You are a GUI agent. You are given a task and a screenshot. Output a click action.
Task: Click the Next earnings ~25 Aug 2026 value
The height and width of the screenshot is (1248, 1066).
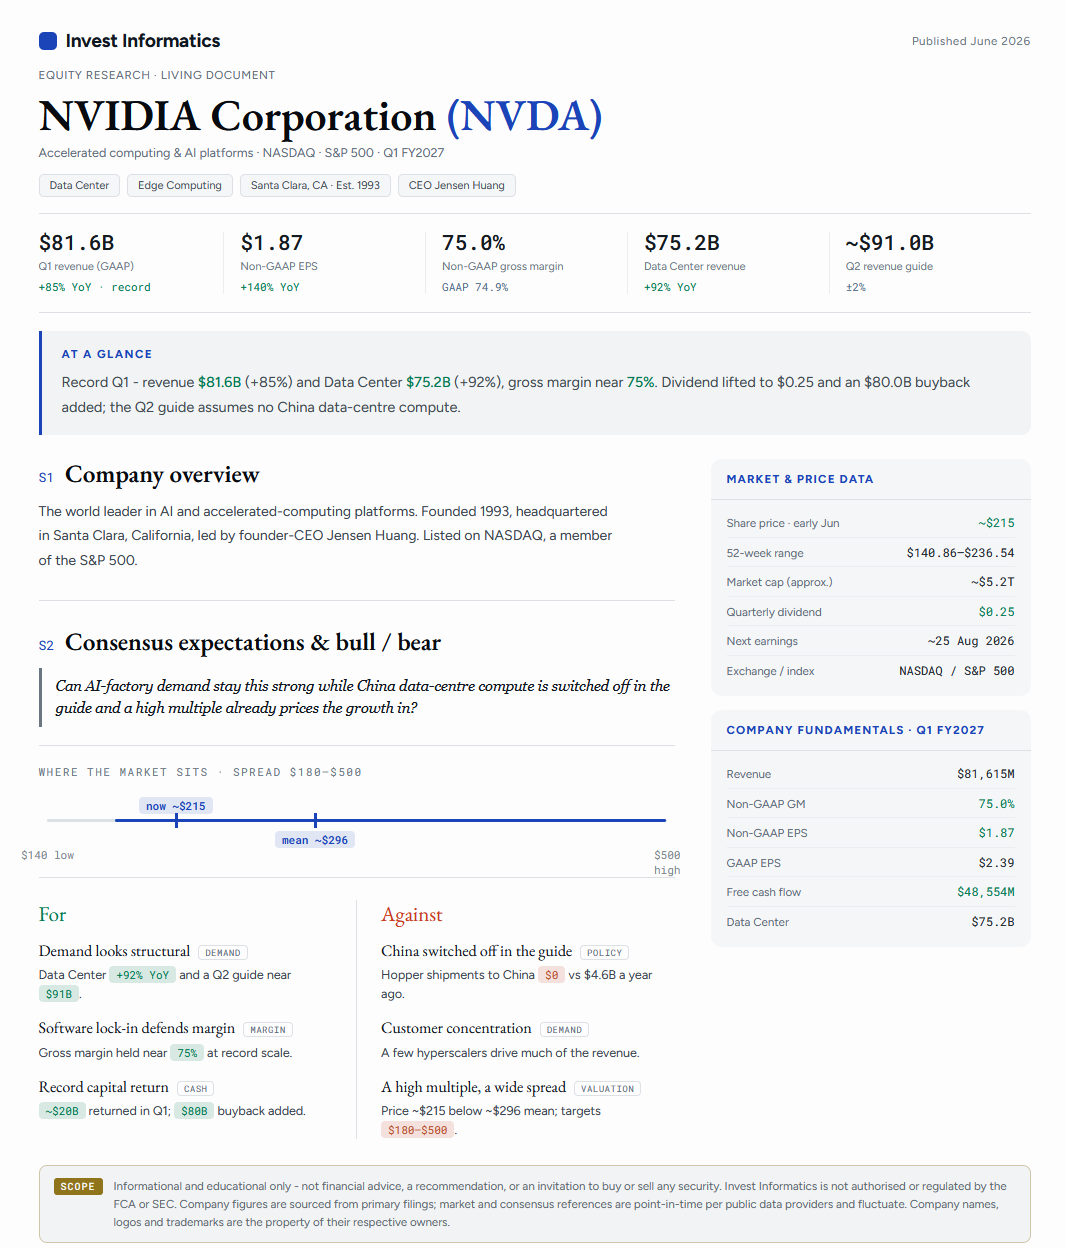click(x=970, y=641)
